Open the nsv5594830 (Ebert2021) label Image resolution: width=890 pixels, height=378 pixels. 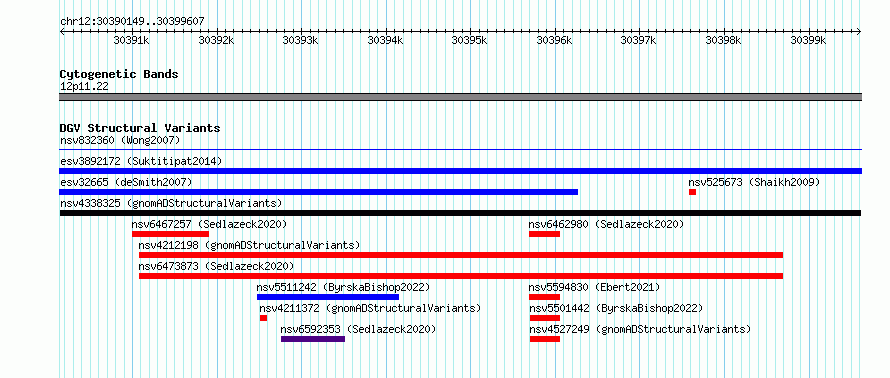point(594,287)
